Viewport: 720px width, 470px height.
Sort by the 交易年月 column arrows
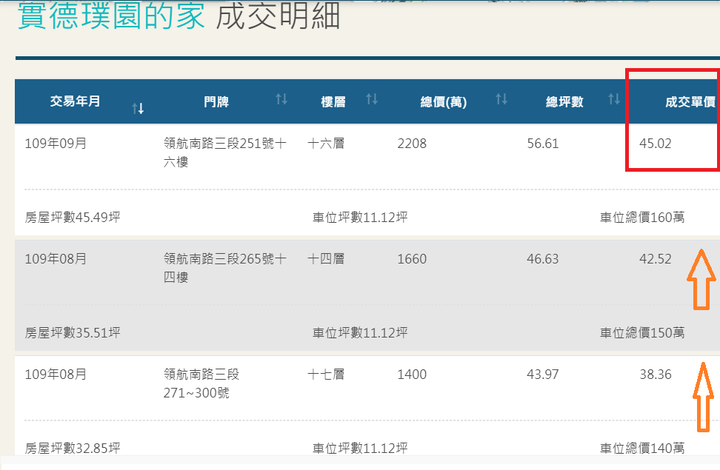pos(138,108)
